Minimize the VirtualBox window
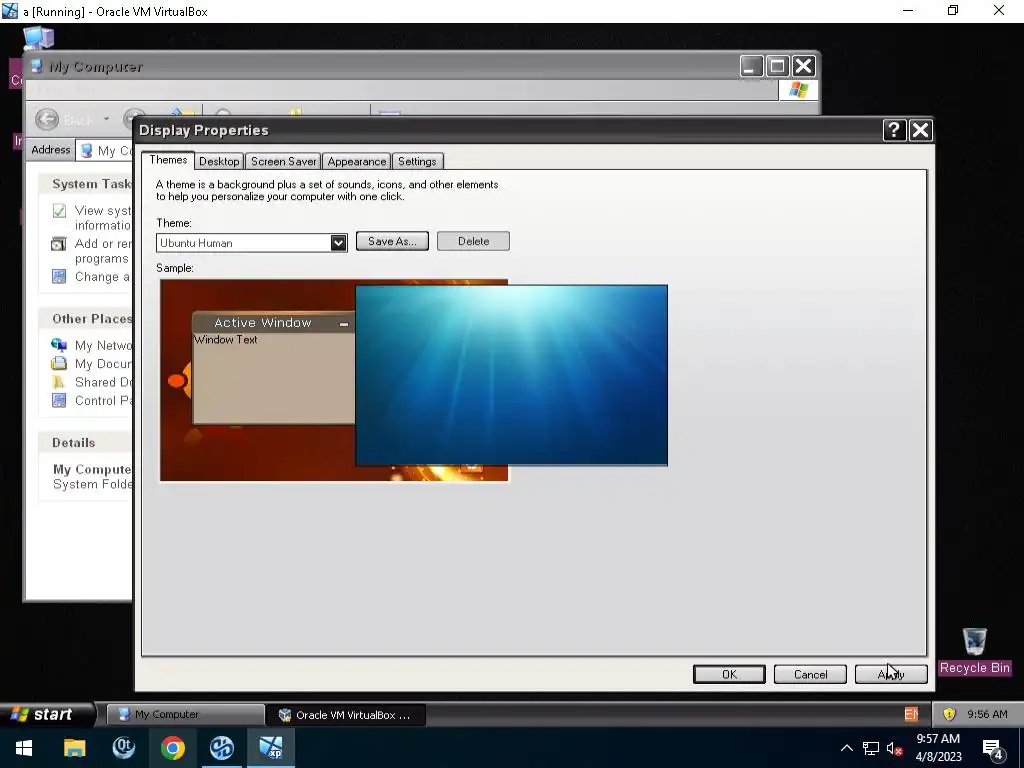The height and width of the screenshot is (768, 1024). (908, 10)
